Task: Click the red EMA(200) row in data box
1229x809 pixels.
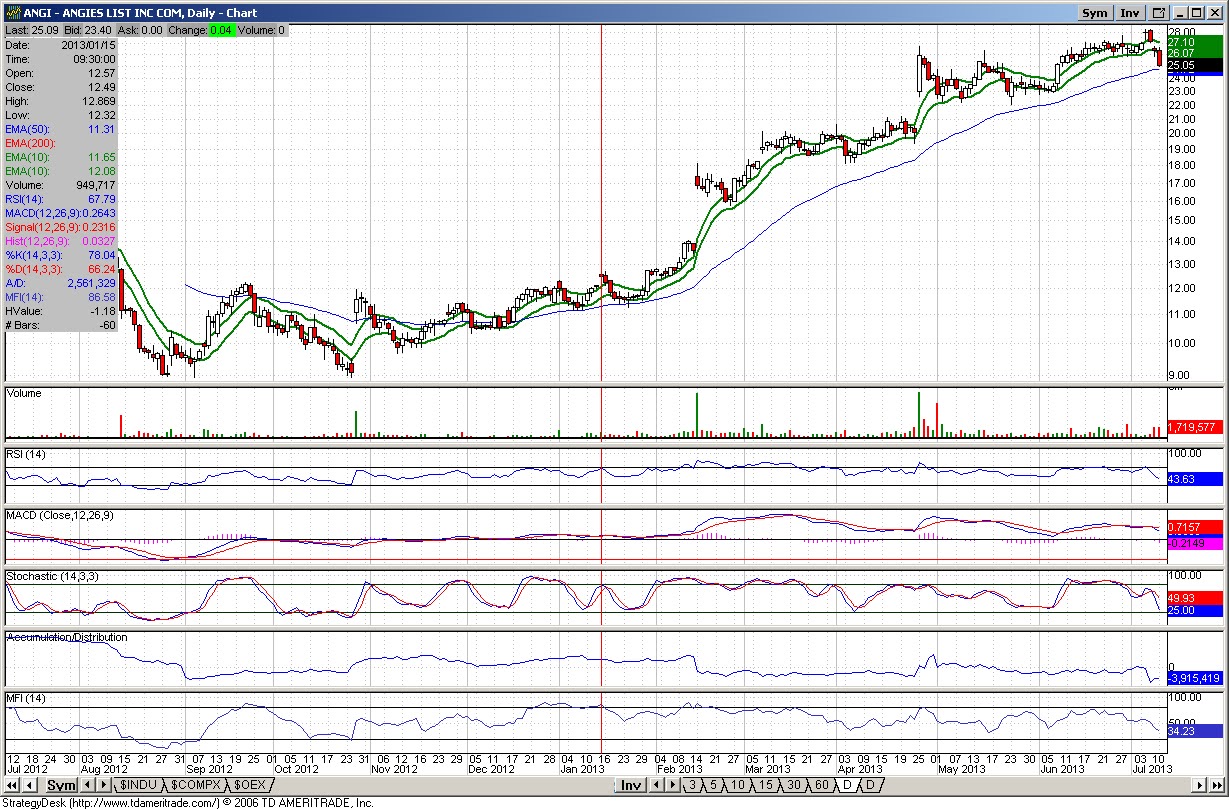Action: [x=61, y=143]
